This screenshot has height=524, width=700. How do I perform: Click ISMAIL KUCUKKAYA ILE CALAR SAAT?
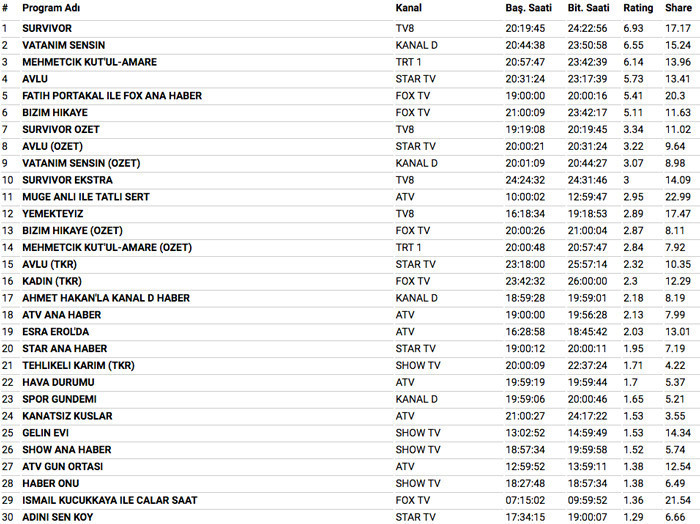click(109, 500)
